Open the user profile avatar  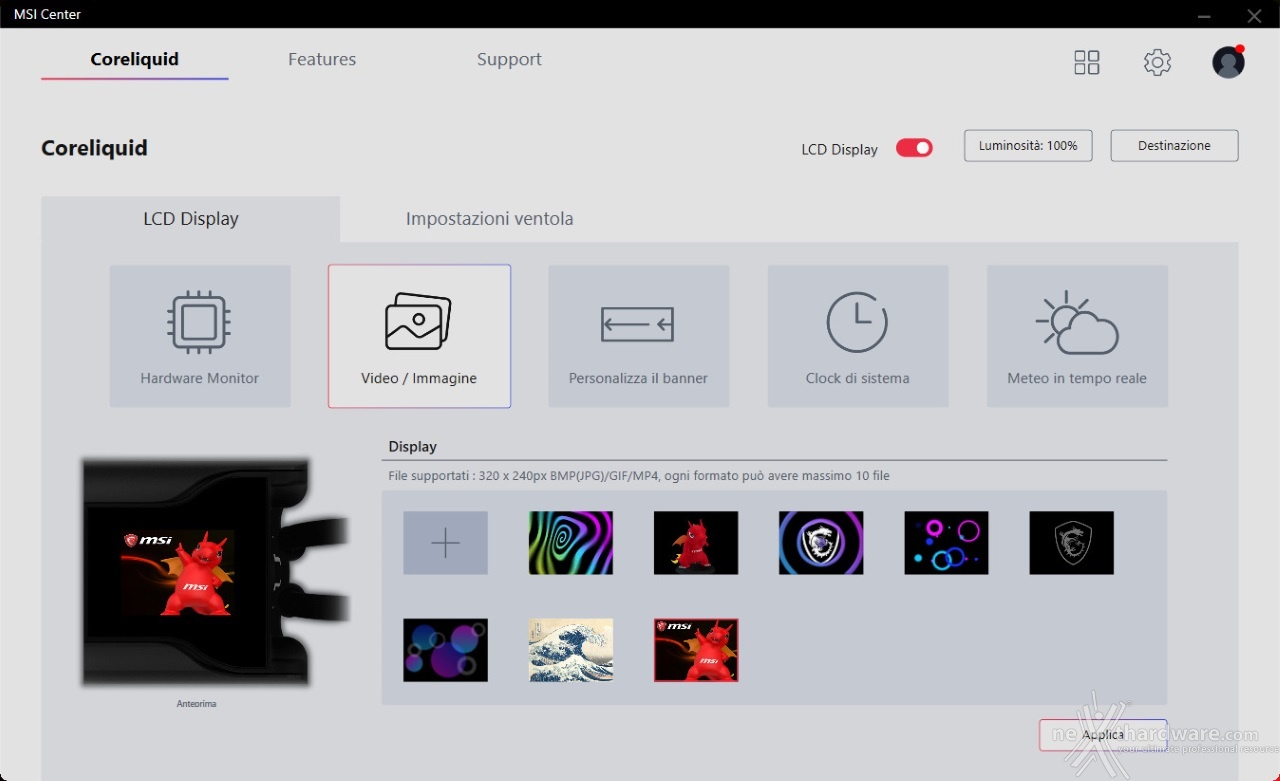click(1228, 62)
